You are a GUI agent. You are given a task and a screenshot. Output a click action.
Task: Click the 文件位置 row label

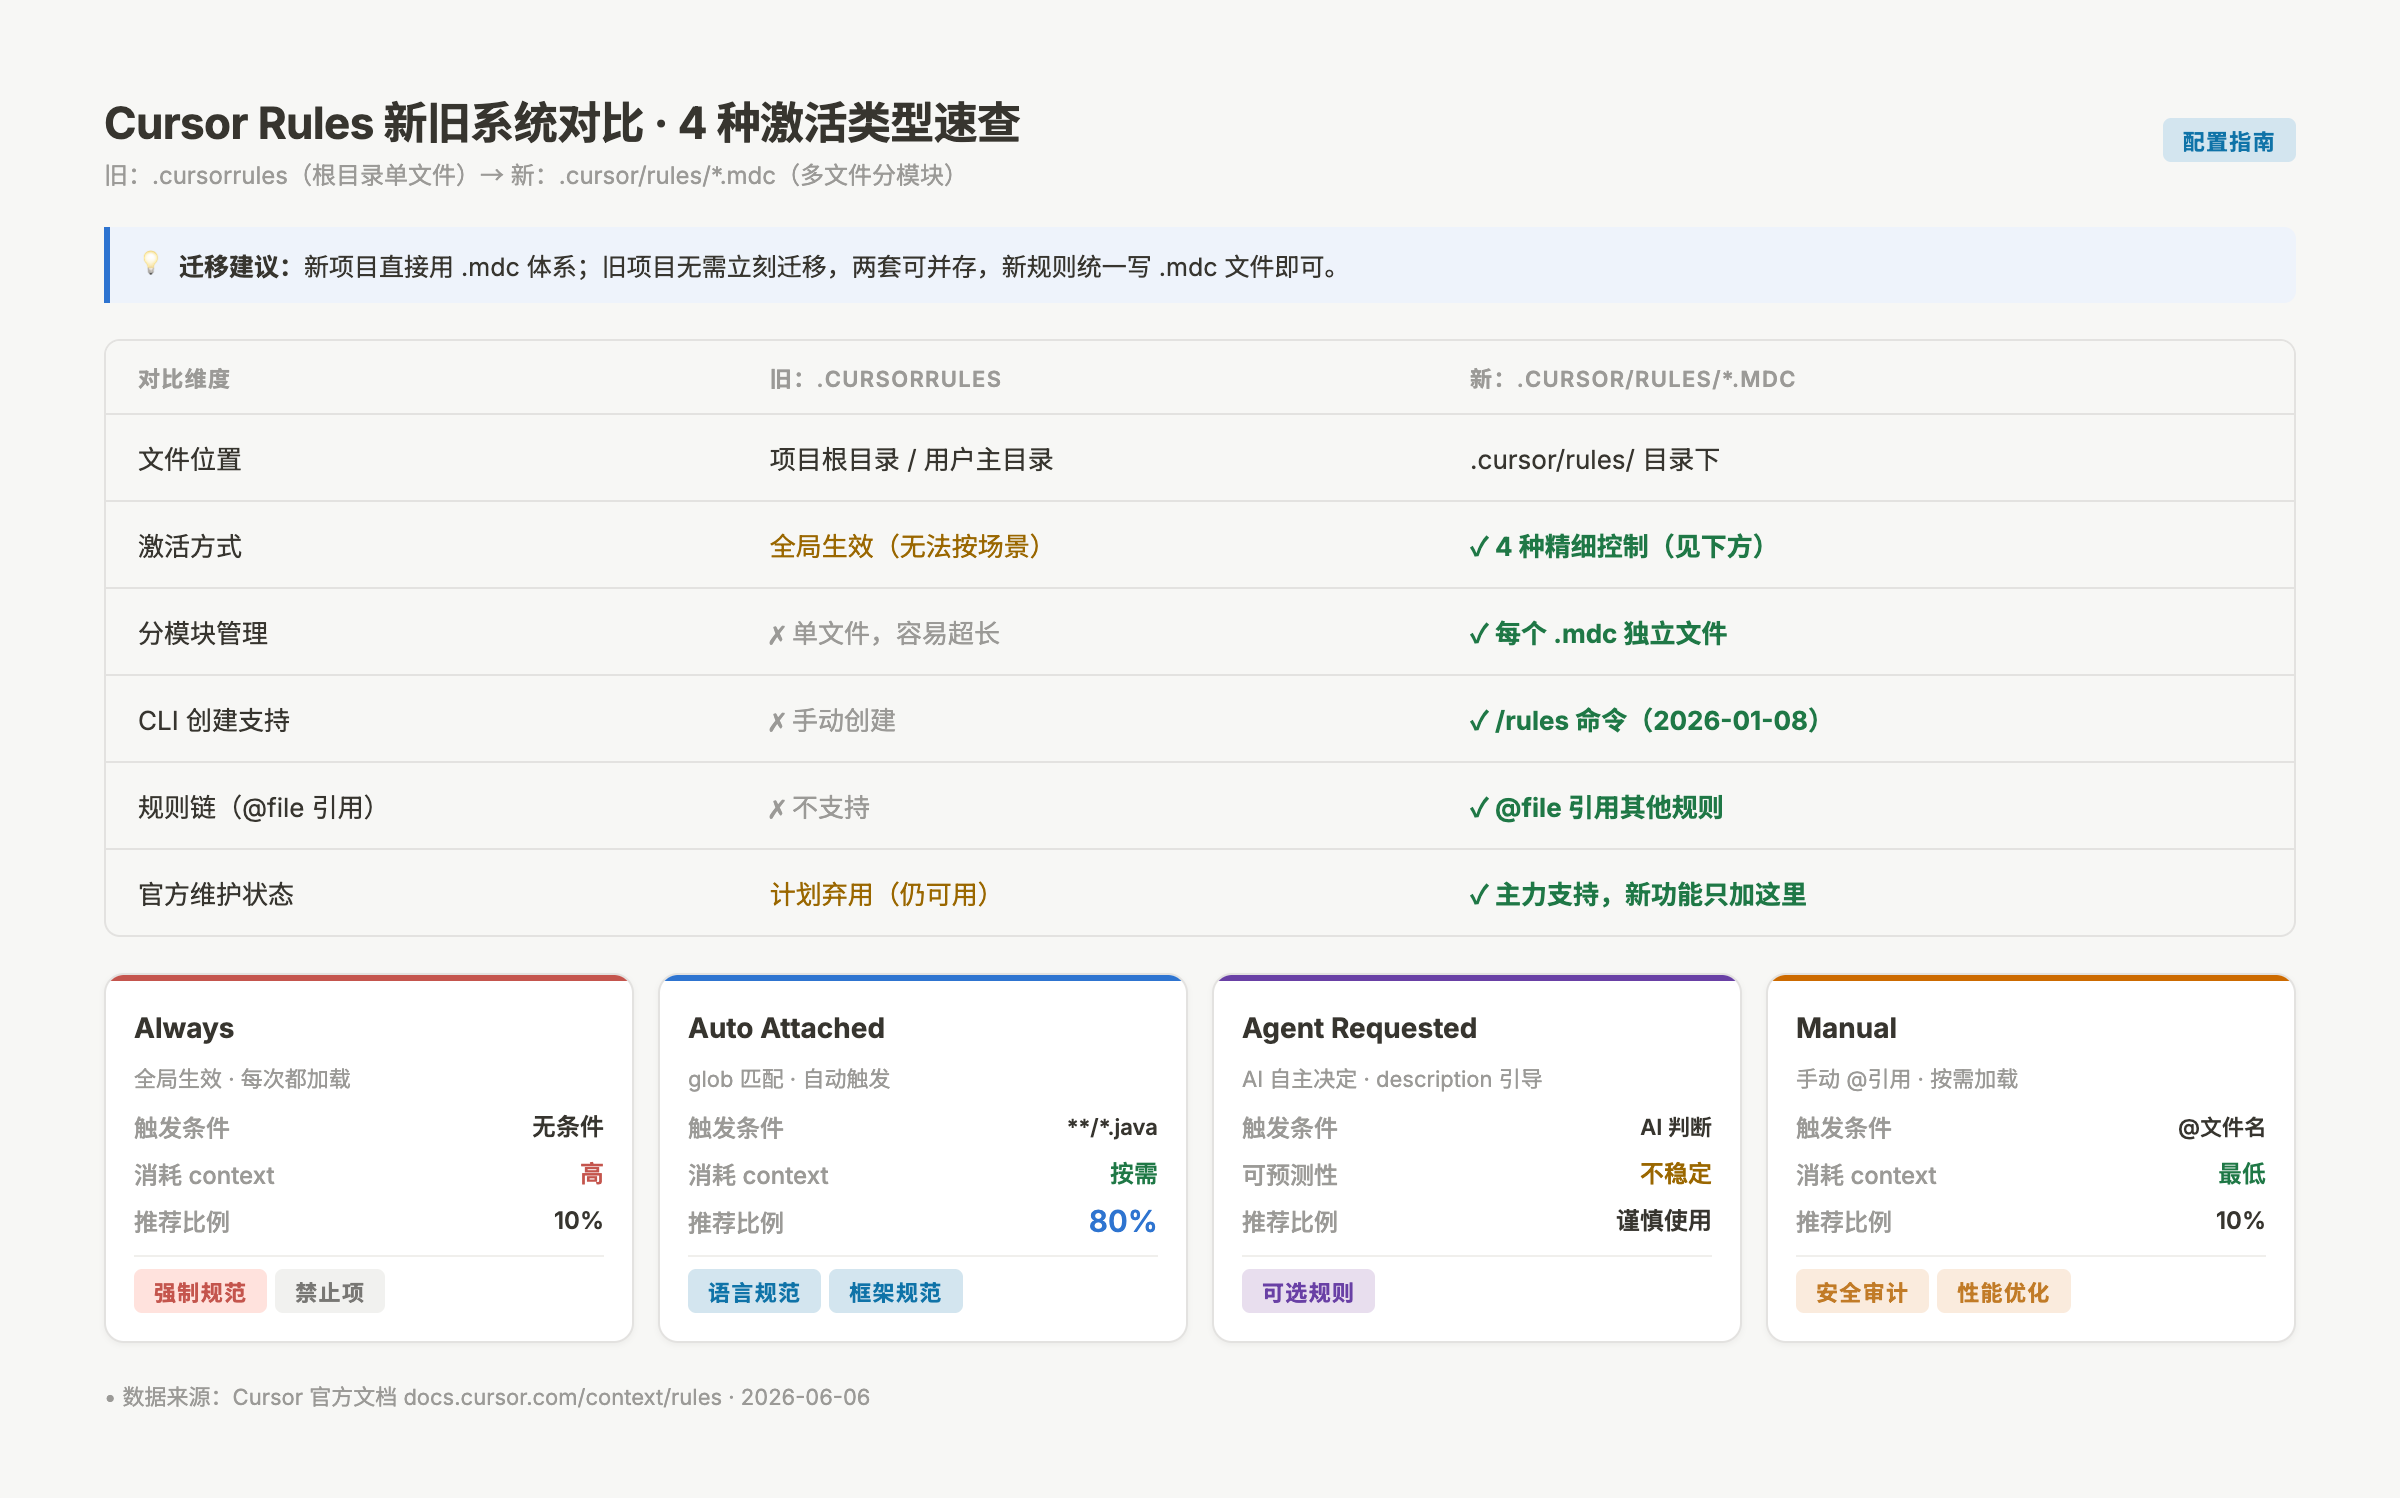[190, 460]
